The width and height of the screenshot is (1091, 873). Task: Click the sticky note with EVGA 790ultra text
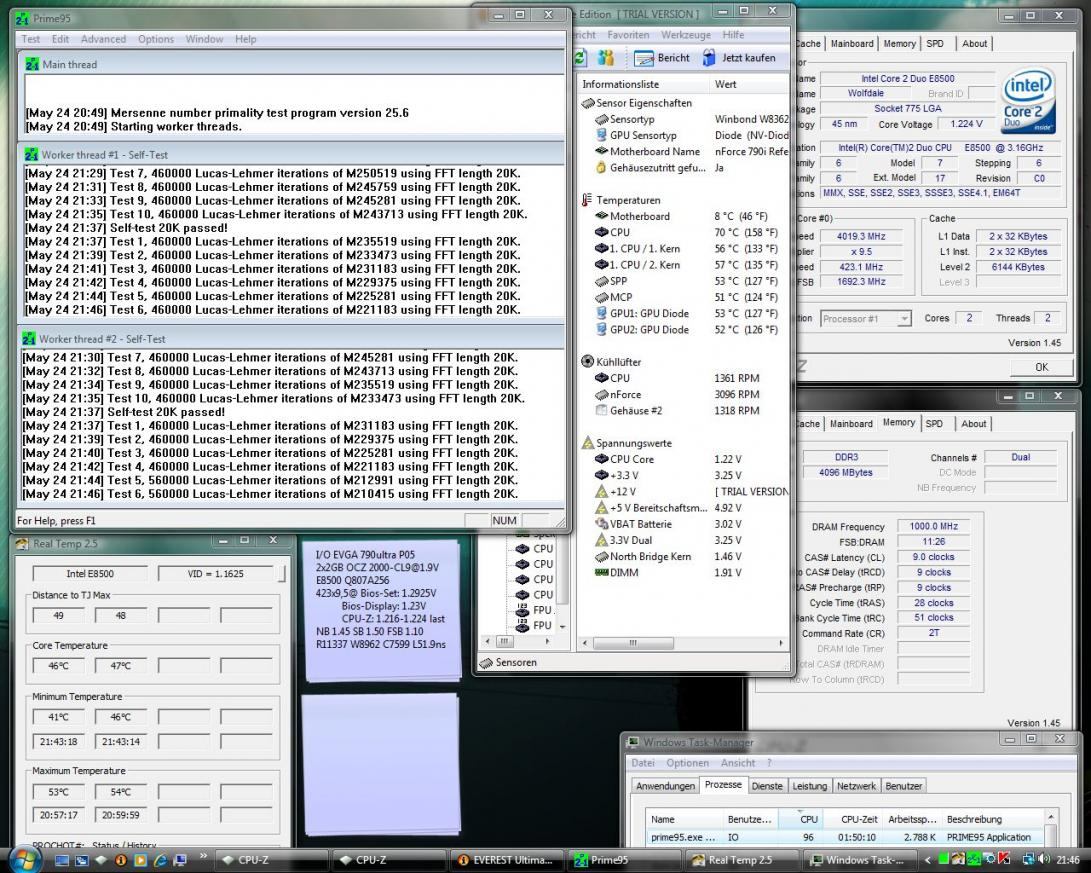(381, 611)
